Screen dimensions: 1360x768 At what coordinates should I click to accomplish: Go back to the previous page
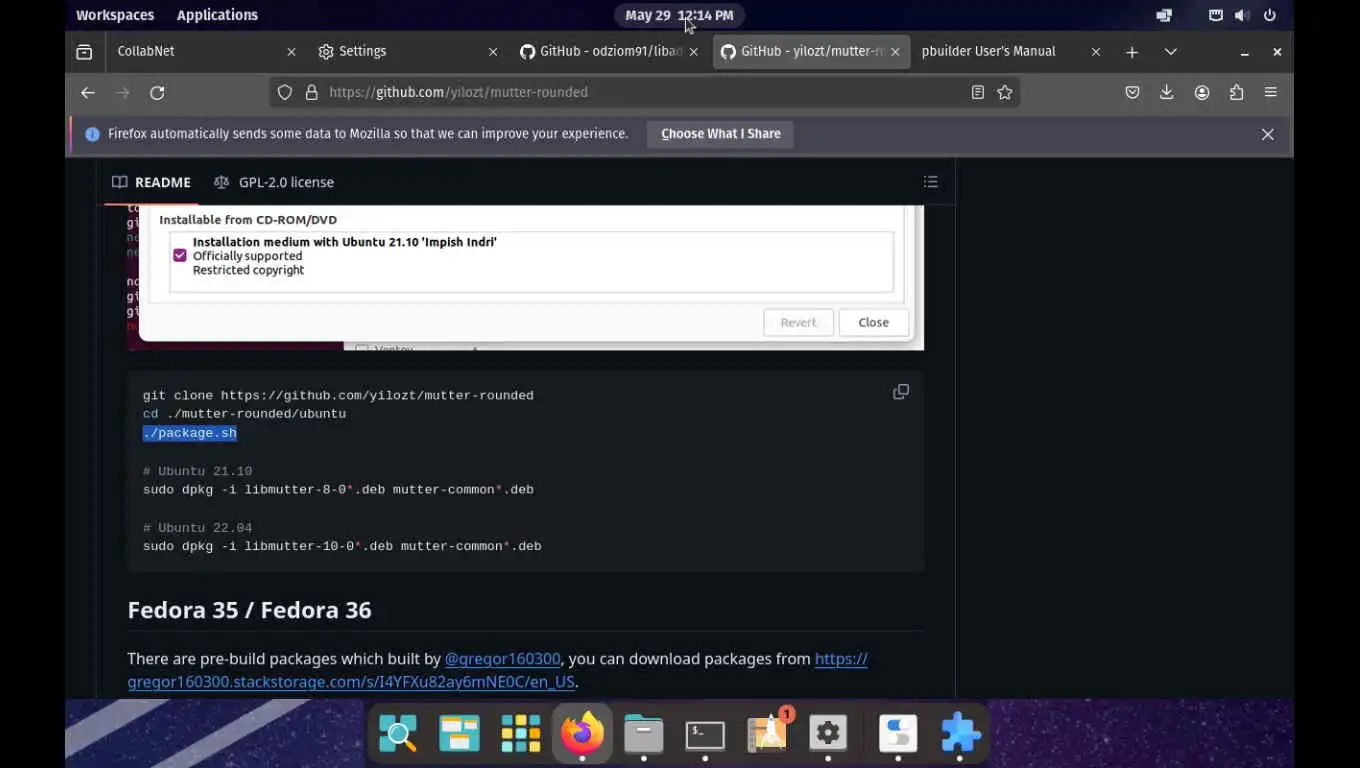88,92
